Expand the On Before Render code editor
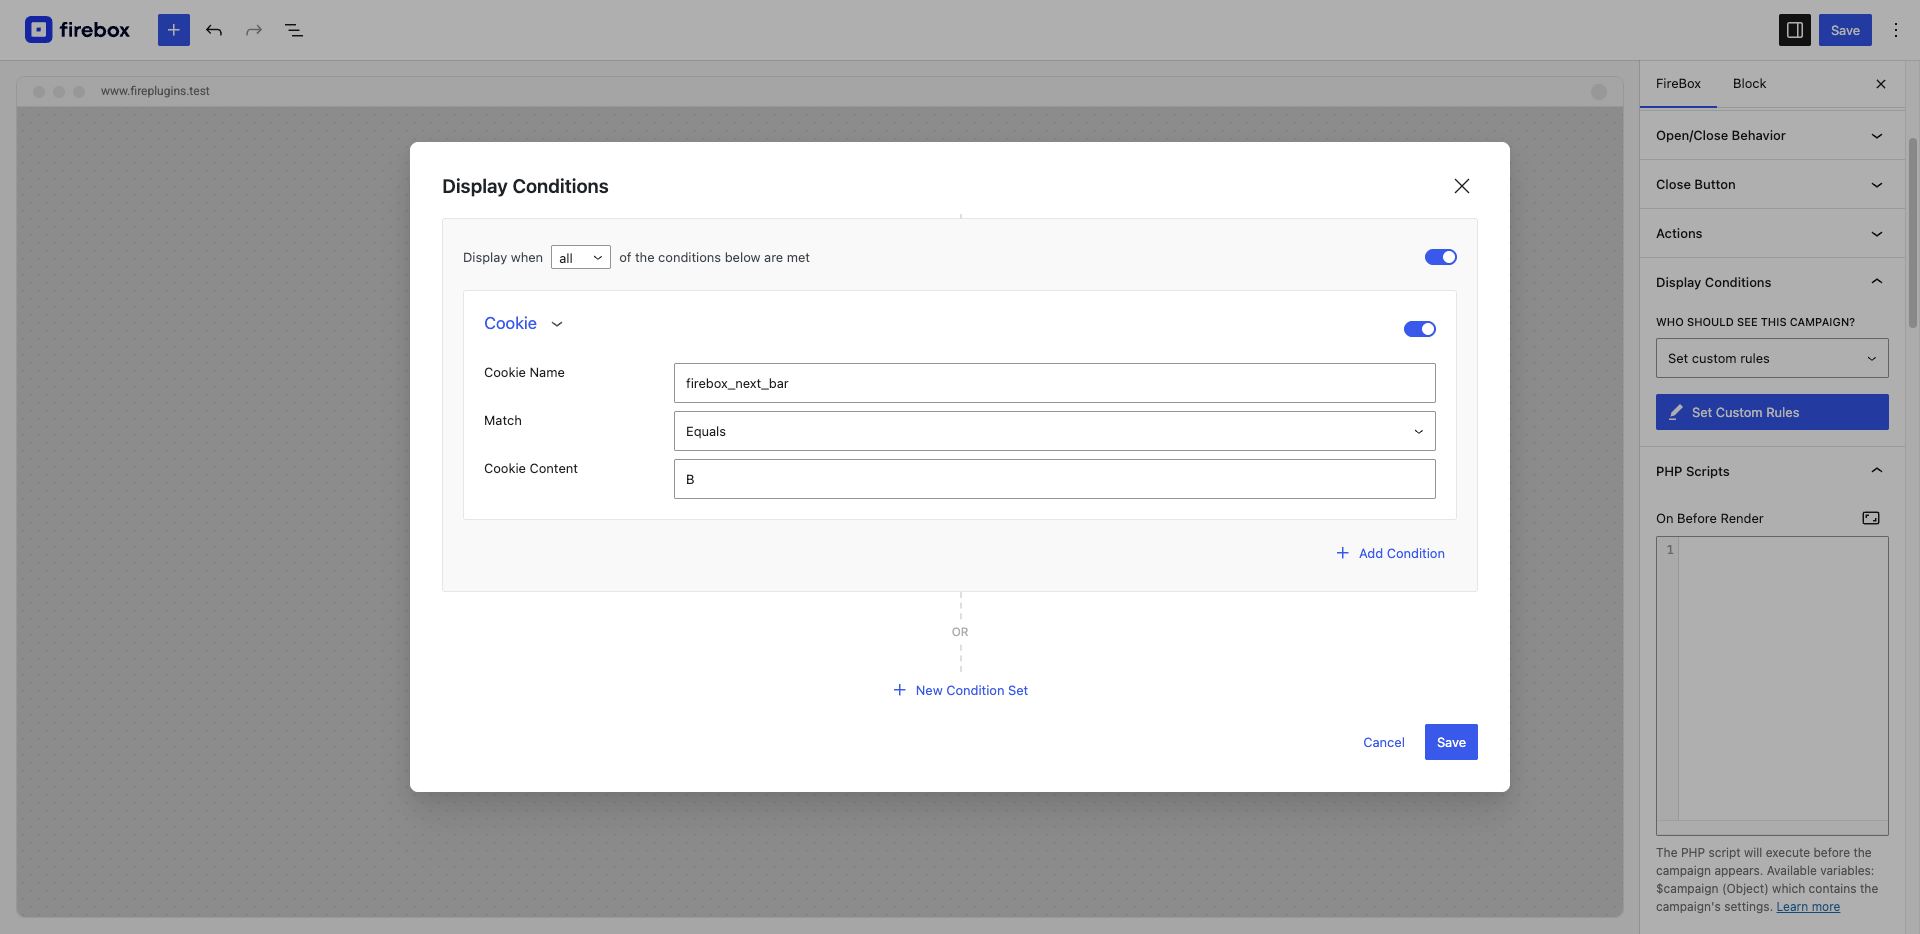The height and width of the screenshot is (934, 1920). click(x=1870, y=518)
